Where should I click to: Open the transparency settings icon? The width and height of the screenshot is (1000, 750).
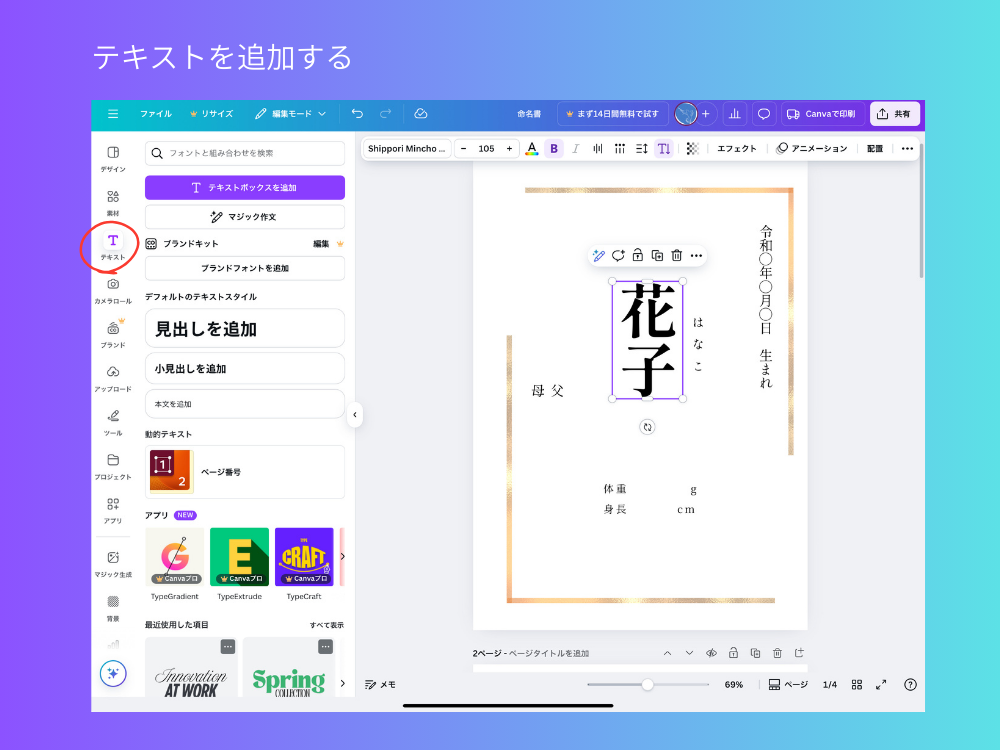pyautogui.click(x=690, y=148)
